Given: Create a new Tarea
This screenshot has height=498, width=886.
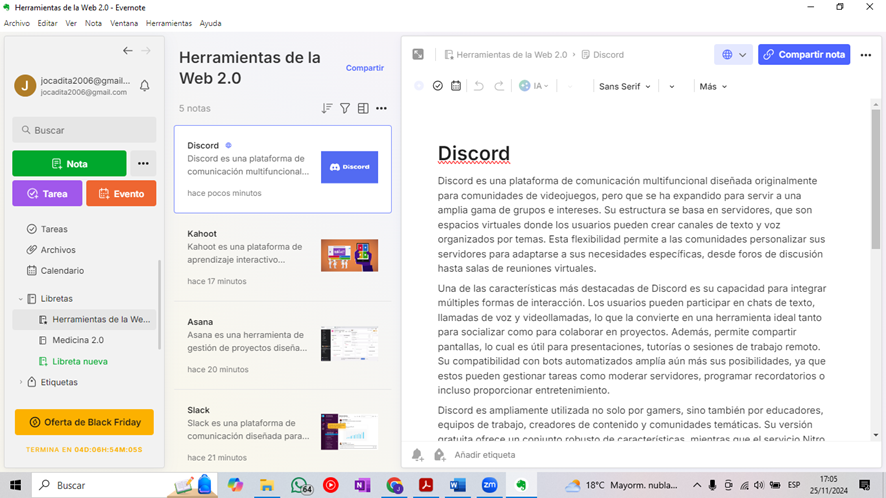Looking at the screenshot, I should click(x=47, y=193).
